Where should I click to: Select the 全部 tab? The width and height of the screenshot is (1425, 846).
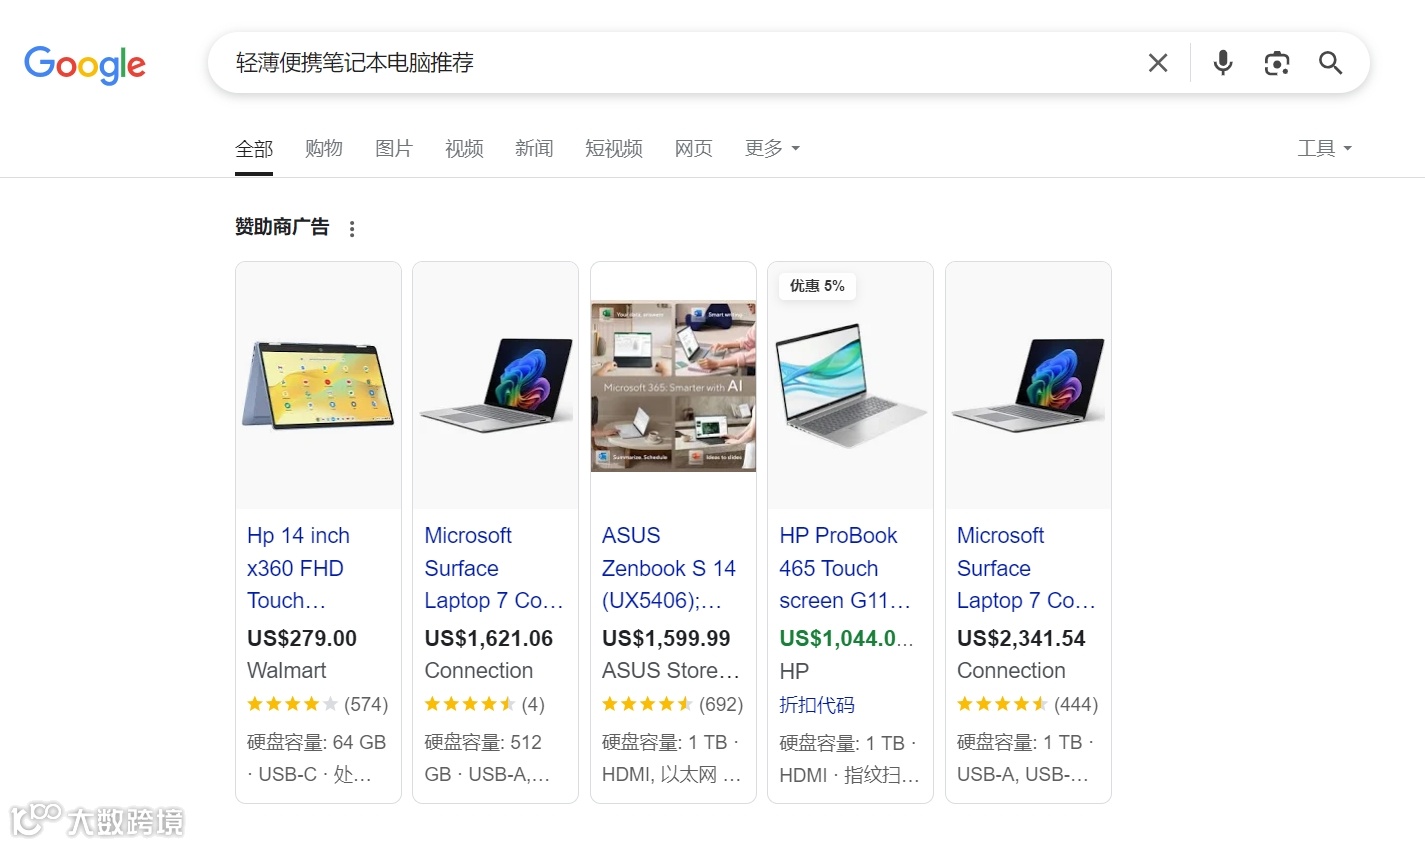(x=254, y=149)
